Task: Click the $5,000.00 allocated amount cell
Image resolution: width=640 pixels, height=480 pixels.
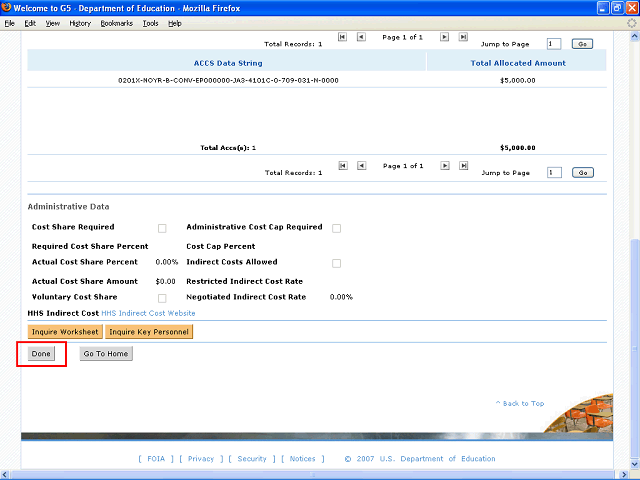Action: coord(518,80)
